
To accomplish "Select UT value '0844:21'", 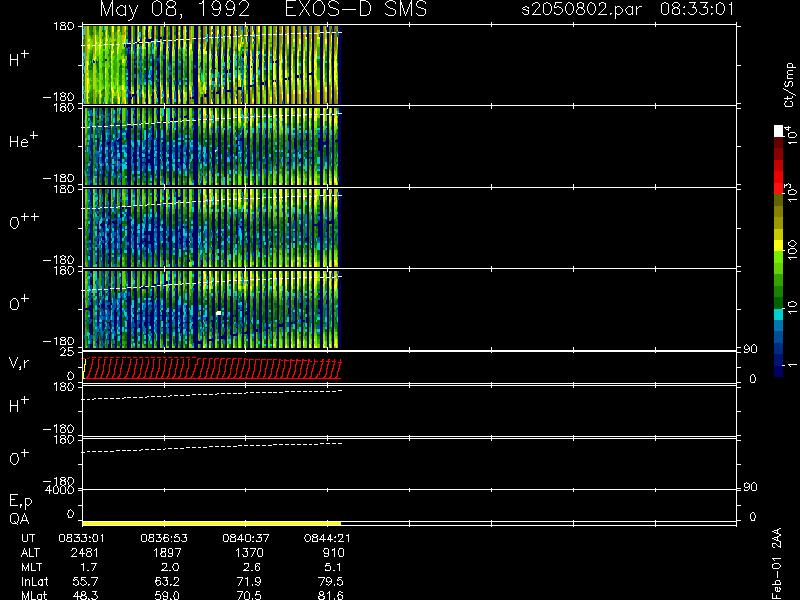I will click(327, 538).
